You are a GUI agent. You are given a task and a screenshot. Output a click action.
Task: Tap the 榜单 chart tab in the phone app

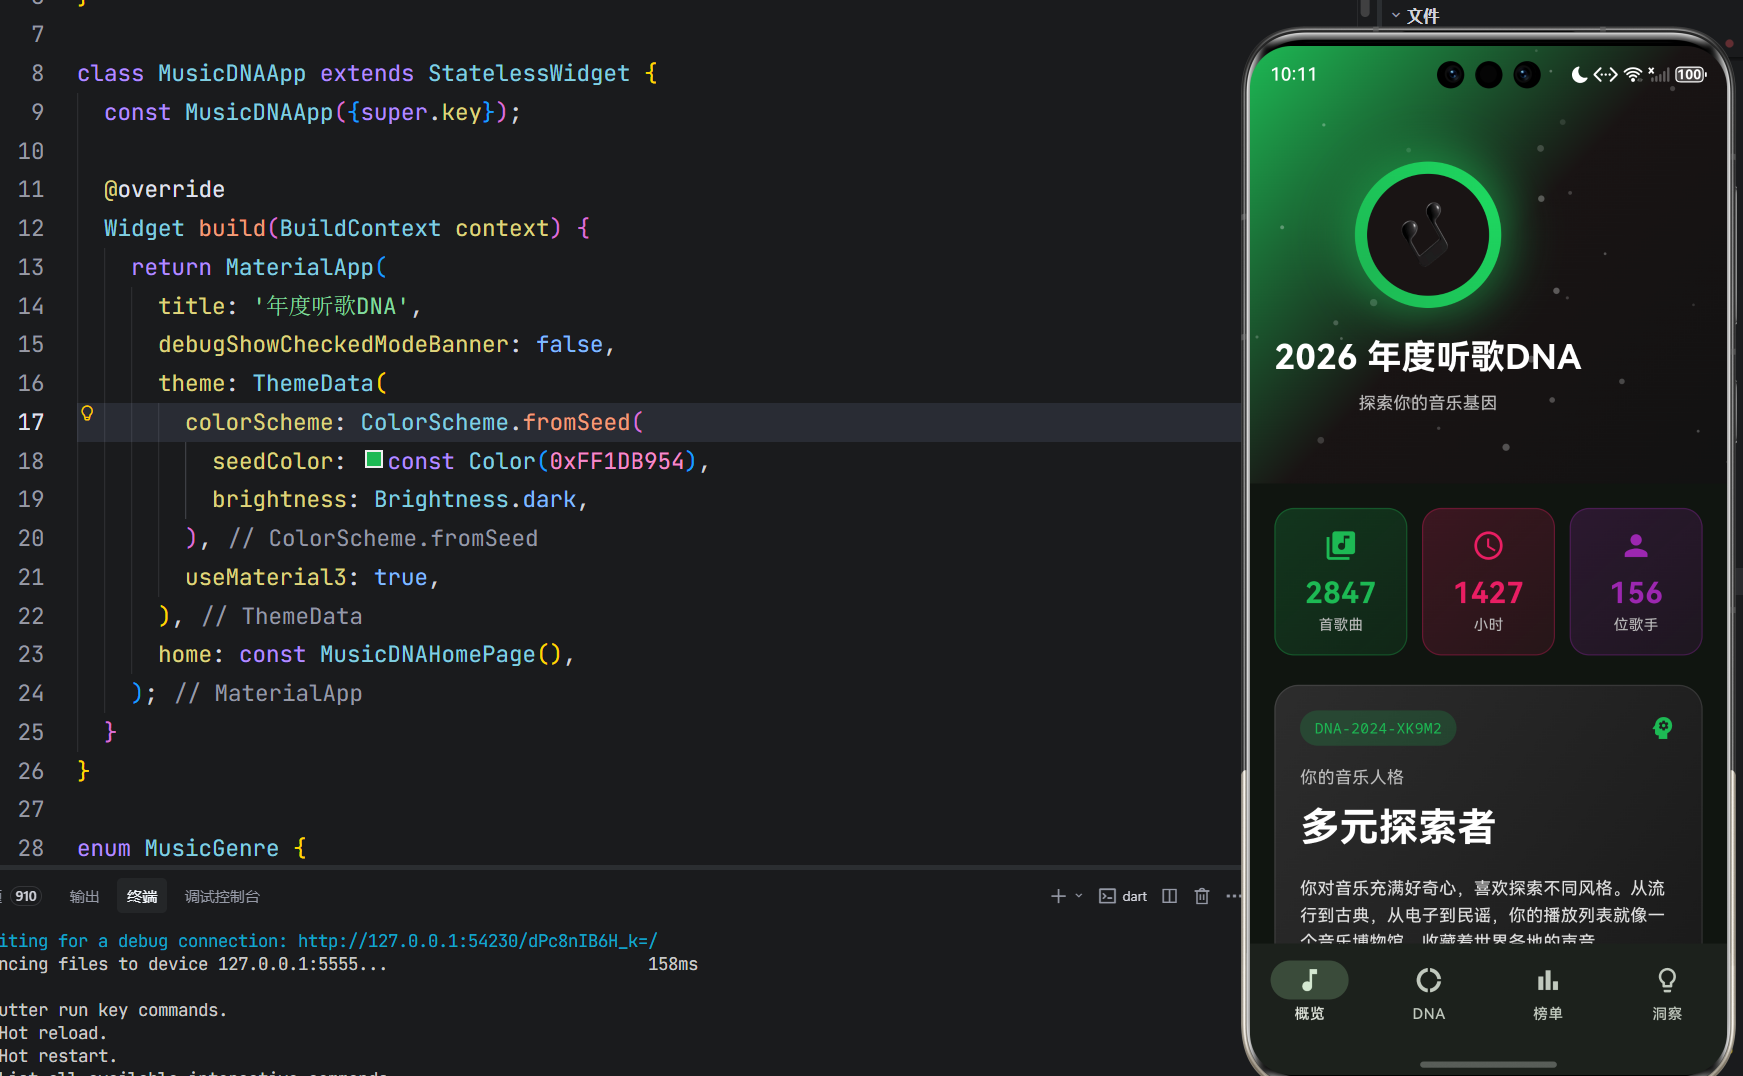coord(1548,992)
